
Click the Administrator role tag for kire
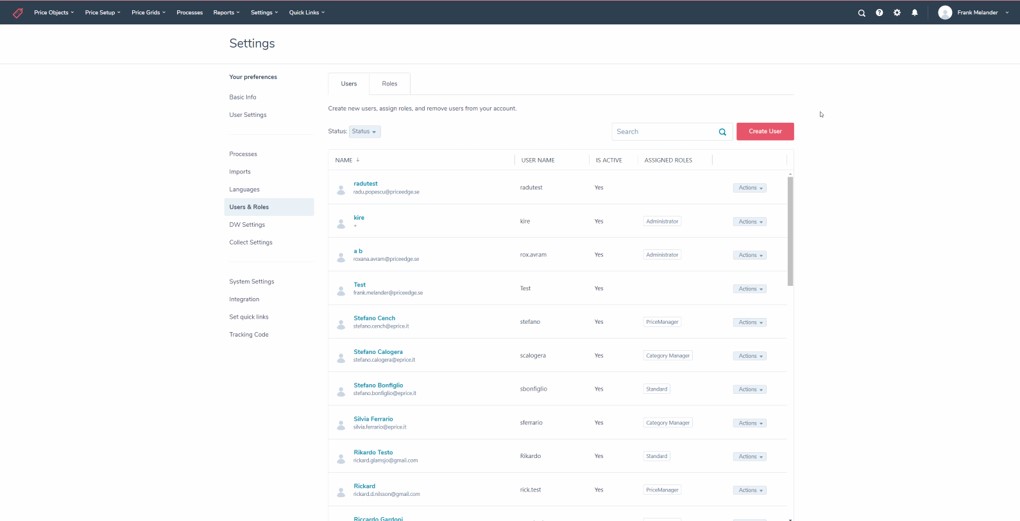(662, 221)
